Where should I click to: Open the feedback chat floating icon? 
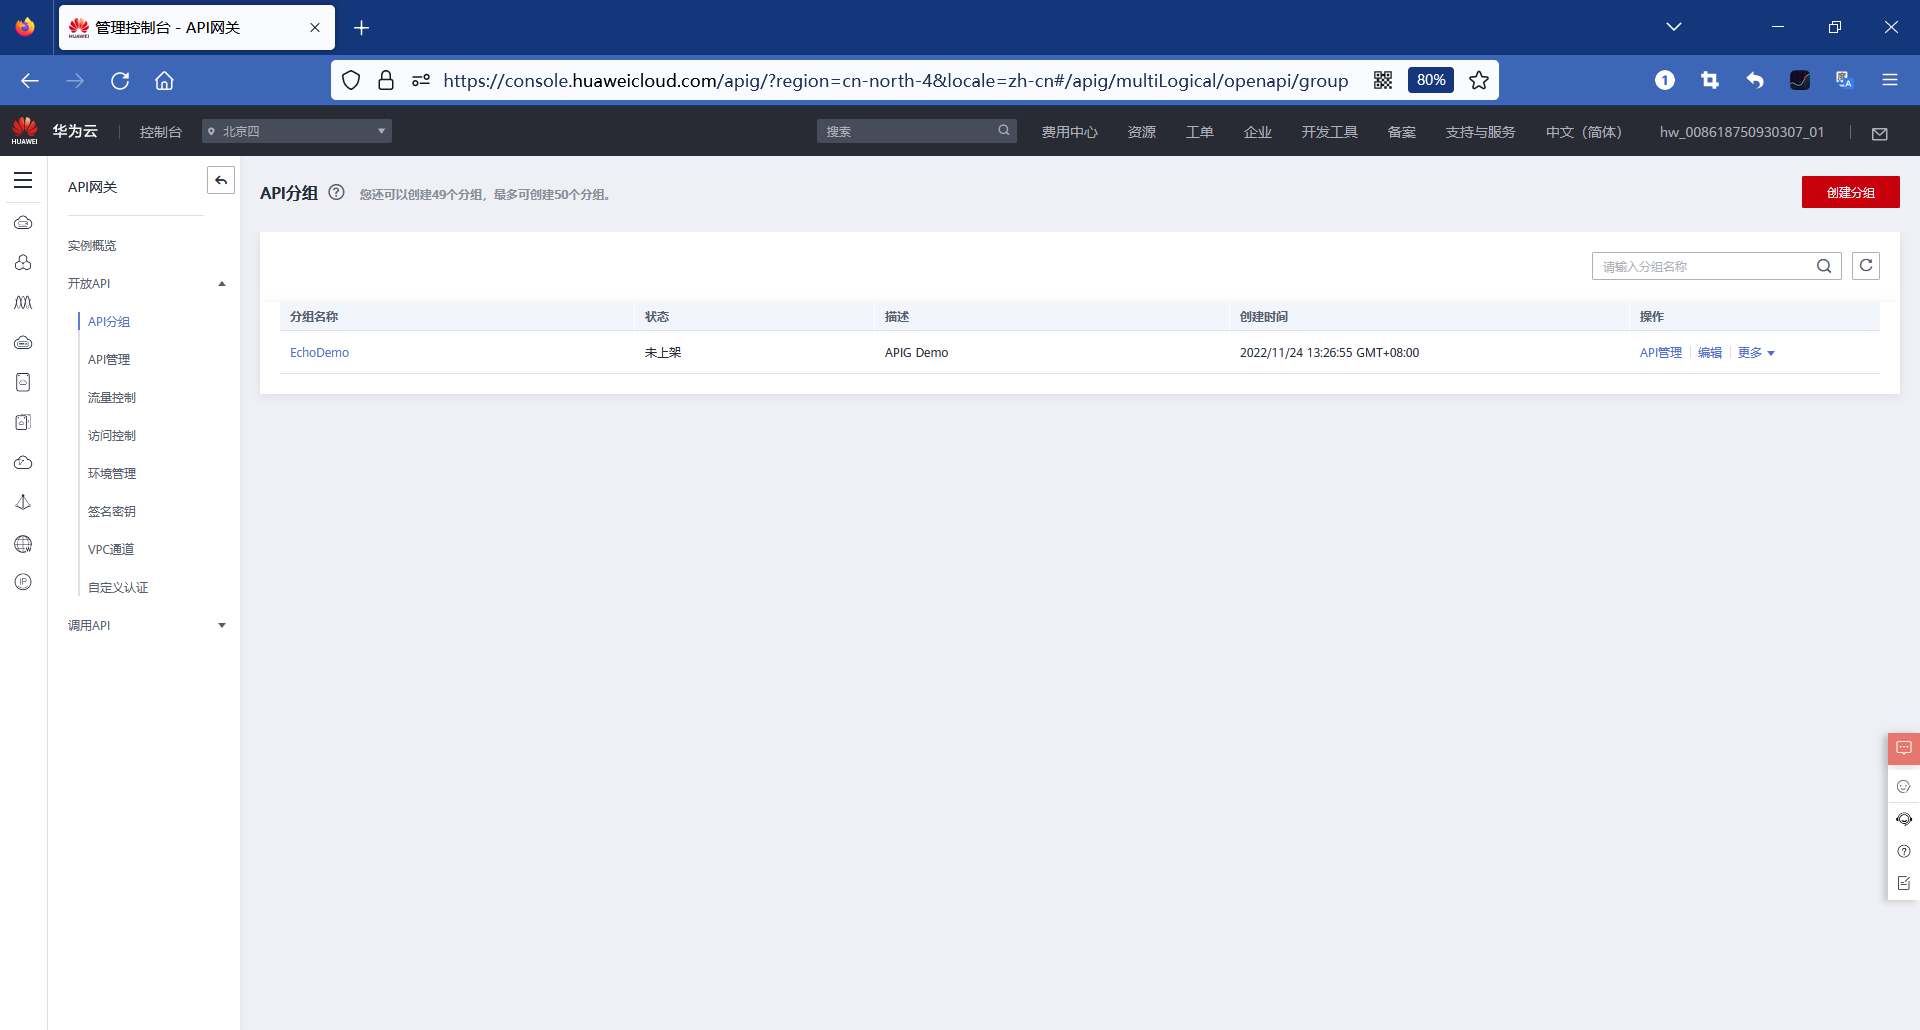pos(1904,748)
